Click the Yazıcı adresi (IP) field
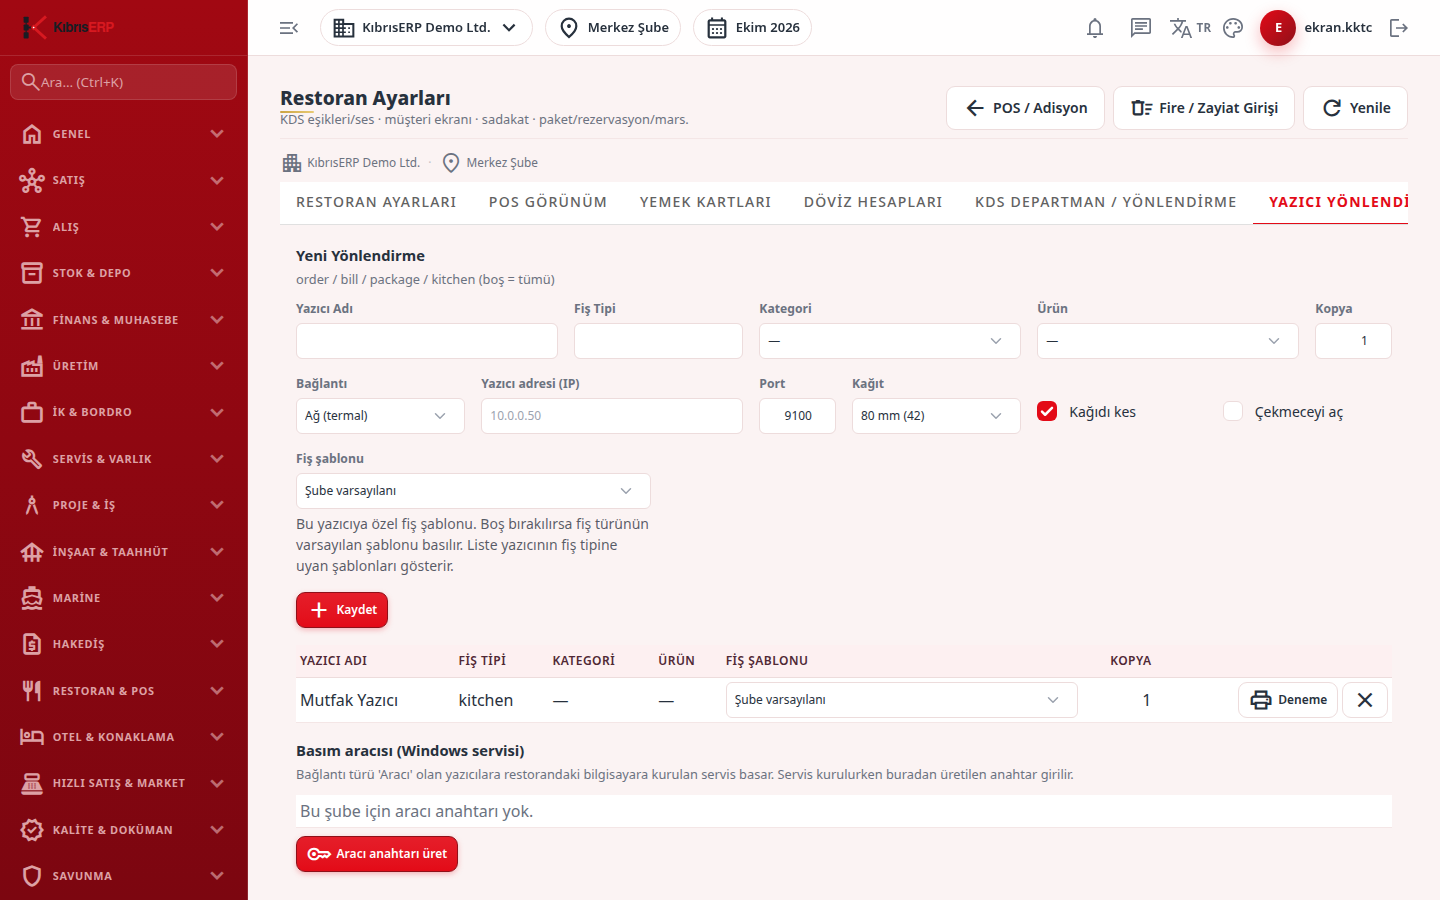 612,416
